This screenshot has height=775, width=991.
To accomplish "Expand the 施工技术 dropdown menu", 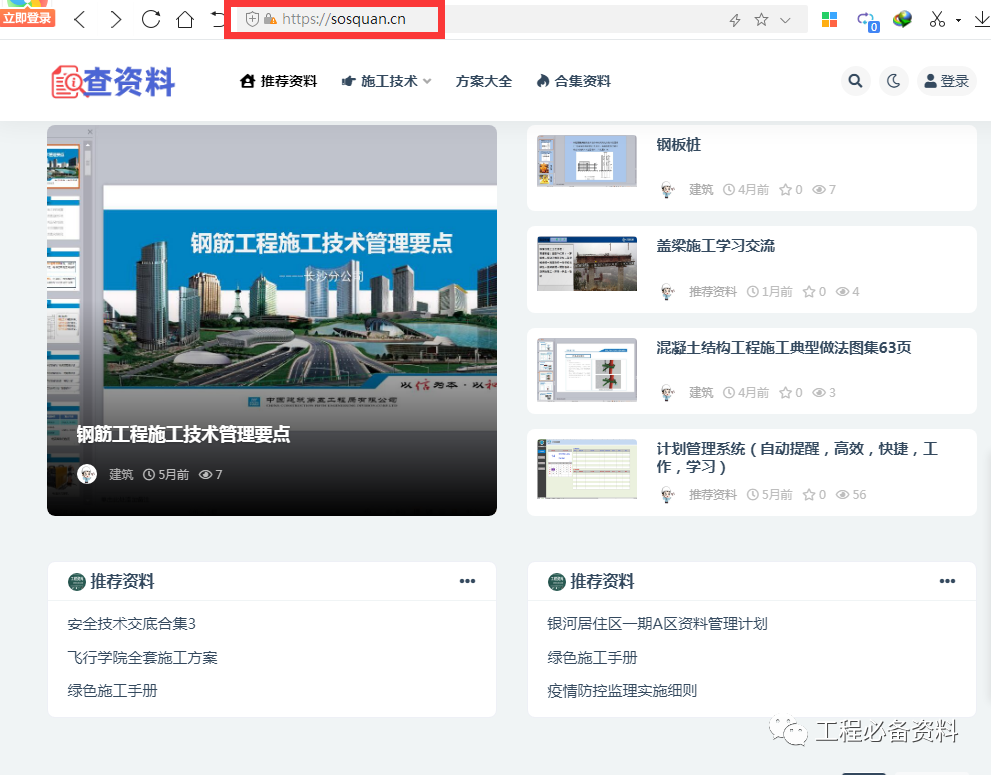I will (386, 81).
